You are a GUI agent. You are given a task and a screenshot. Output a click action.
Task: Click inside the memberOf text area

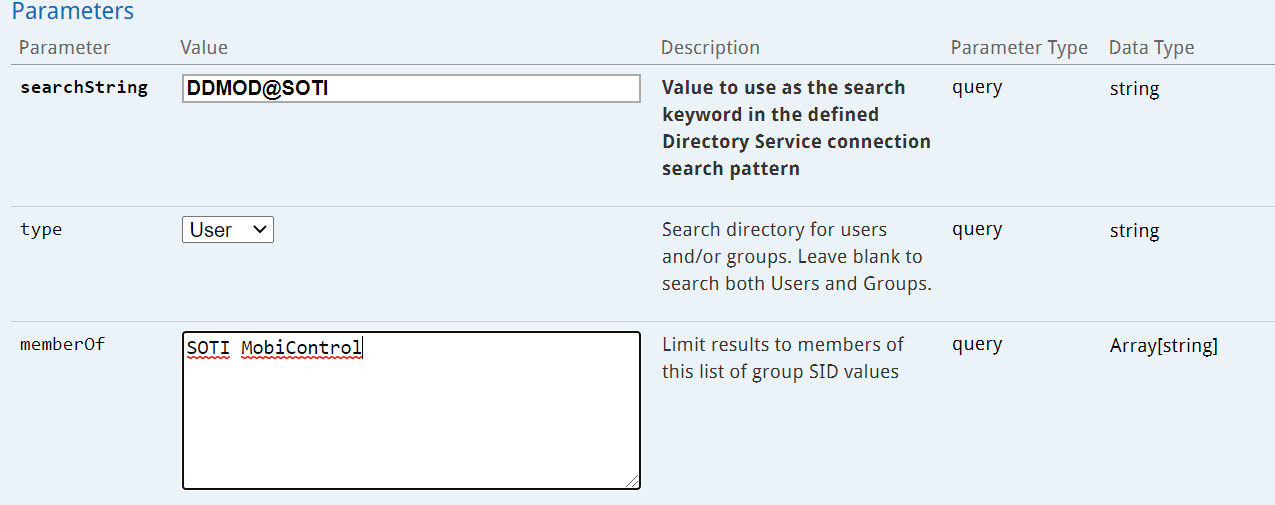coord(411,420)
